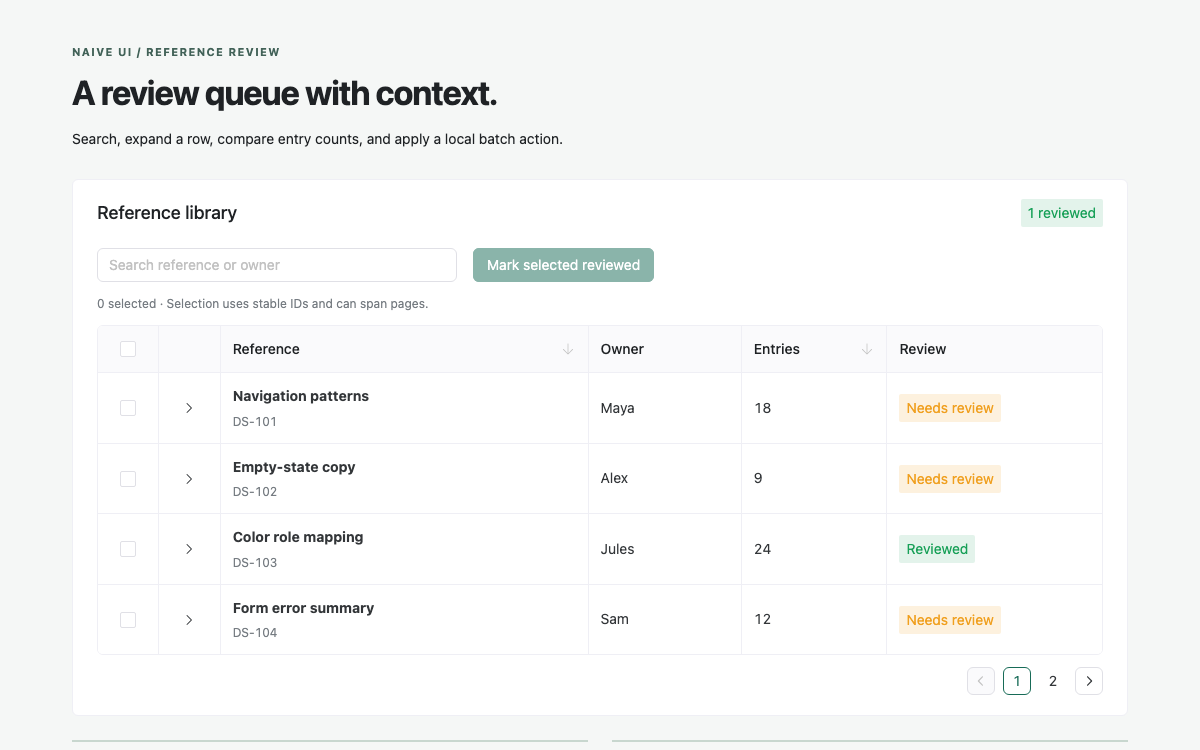Check the Color role mapping row checkbox
The height and width of the screenshot is (750, 1200).
click(x=128, y=549)
